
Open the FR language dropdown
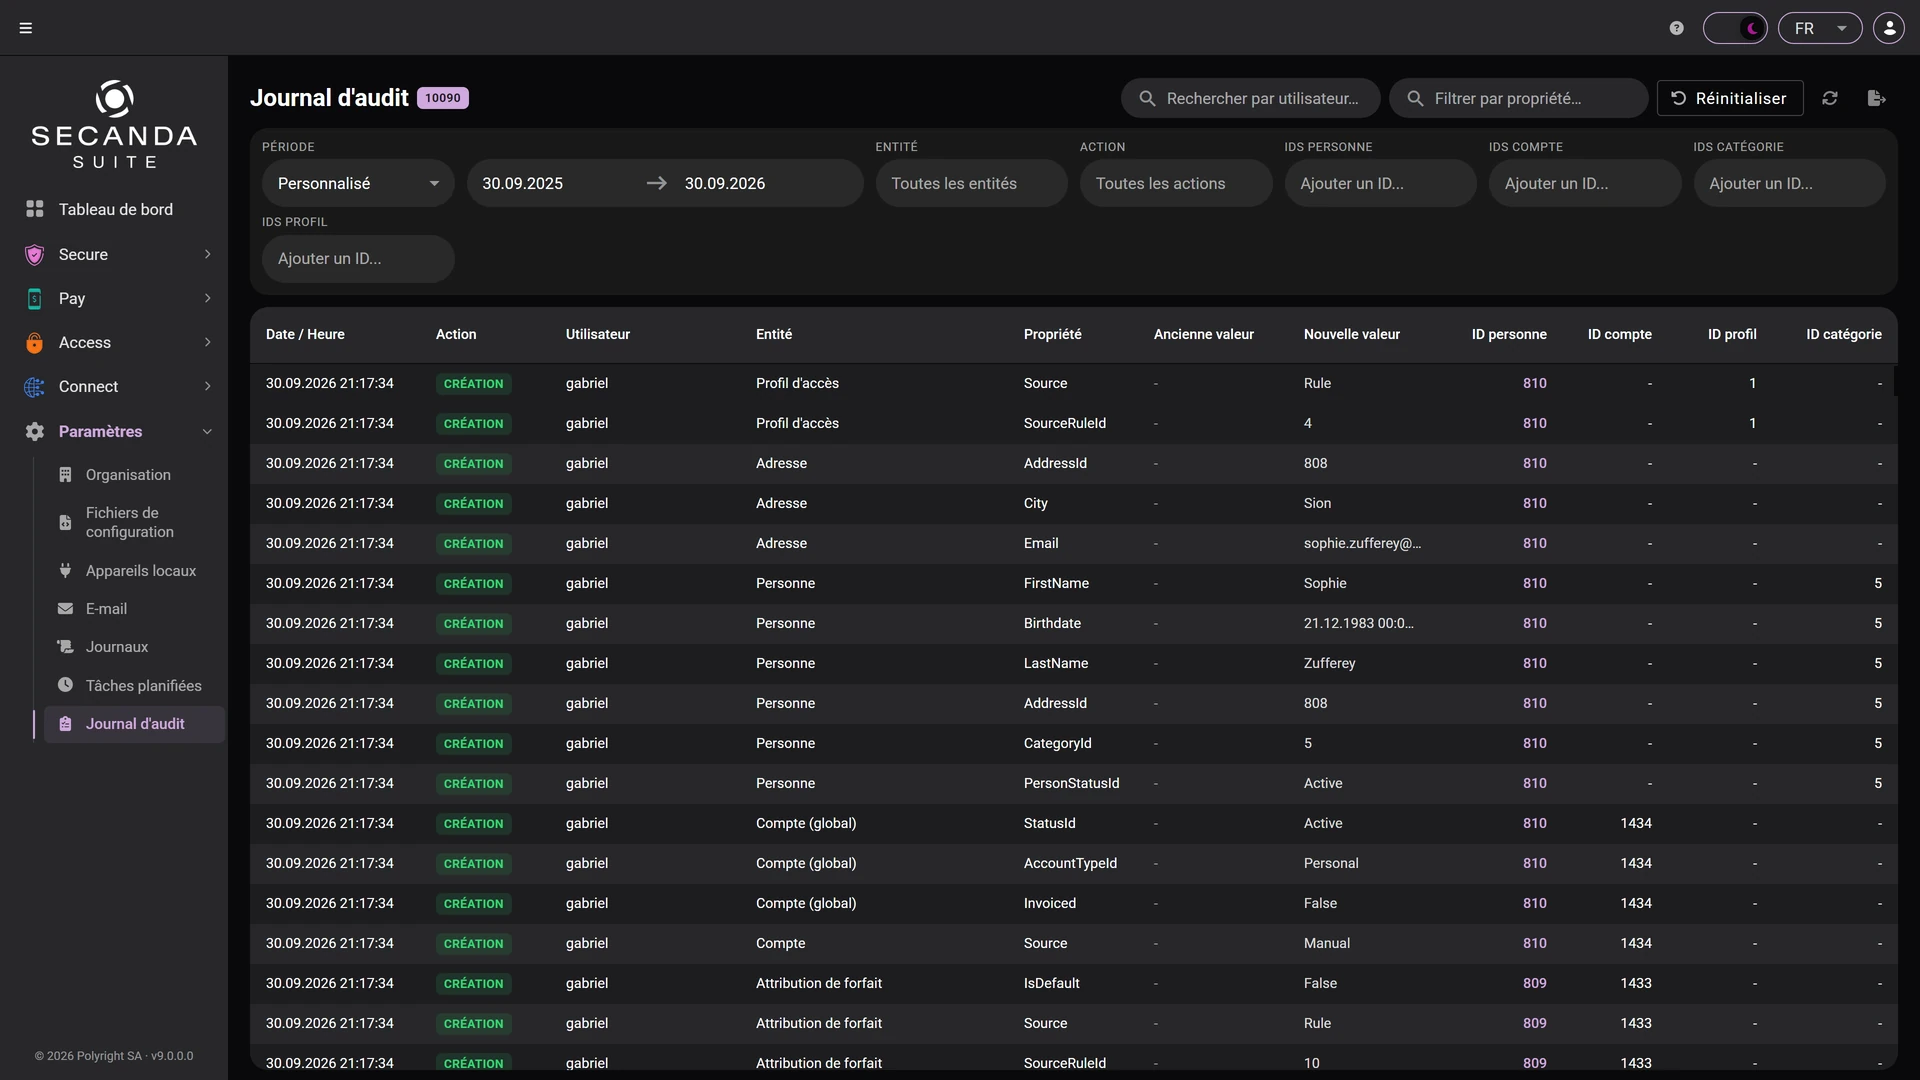(x=1820, y=28)
